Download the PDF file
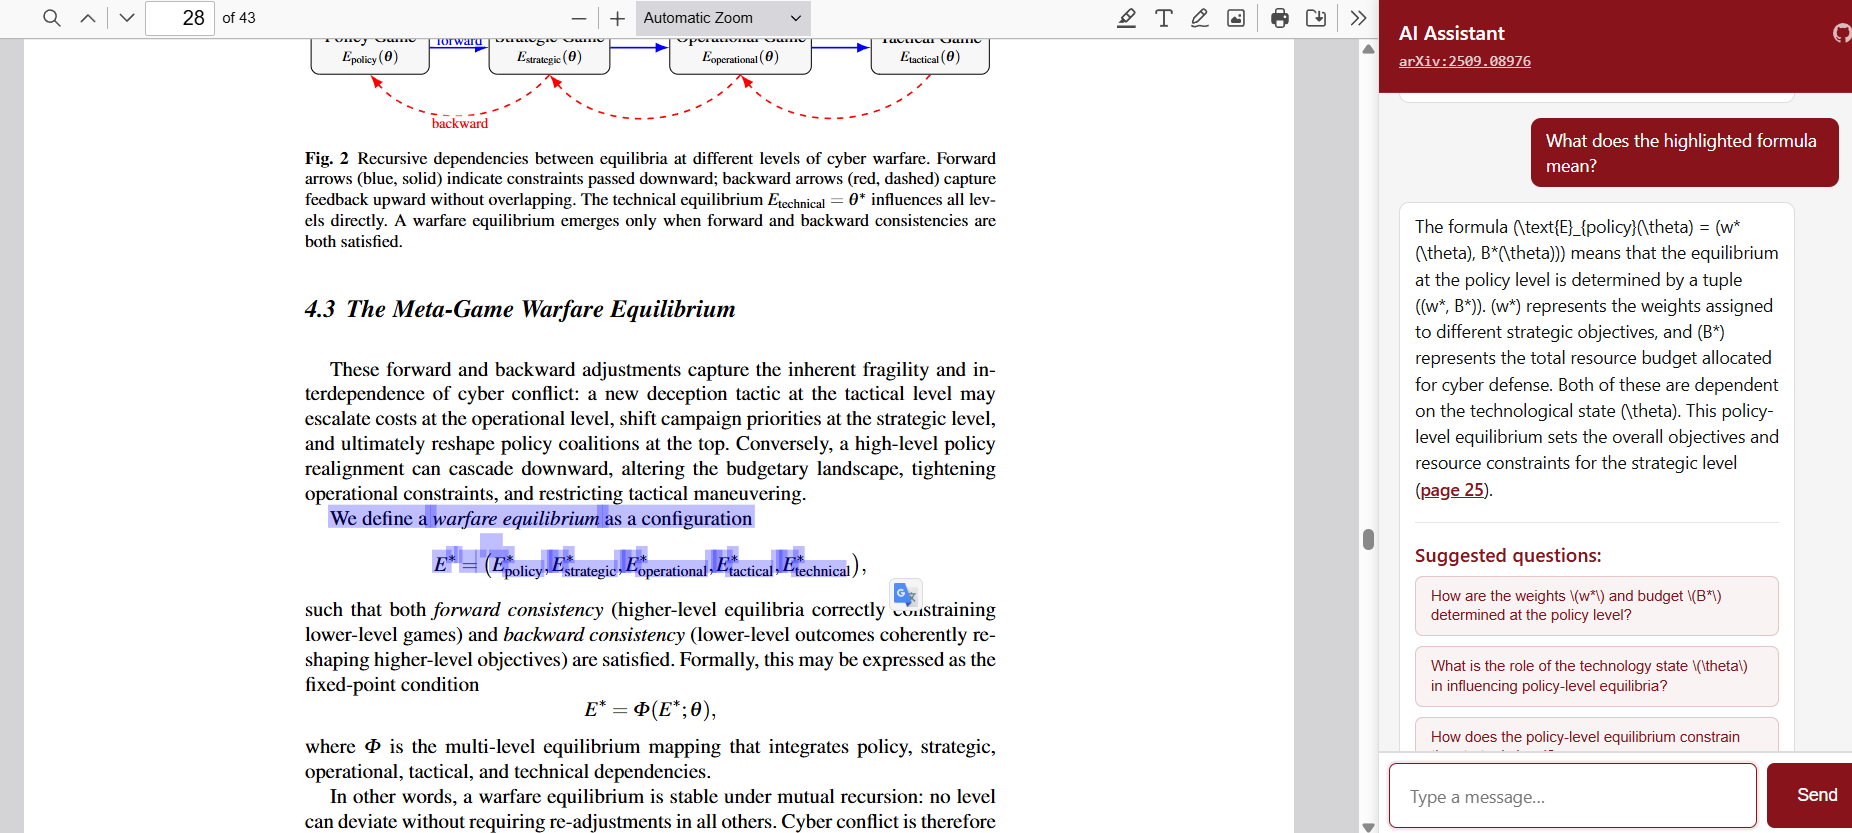The image size is (1852, 833). click(x=1316, y=18)
